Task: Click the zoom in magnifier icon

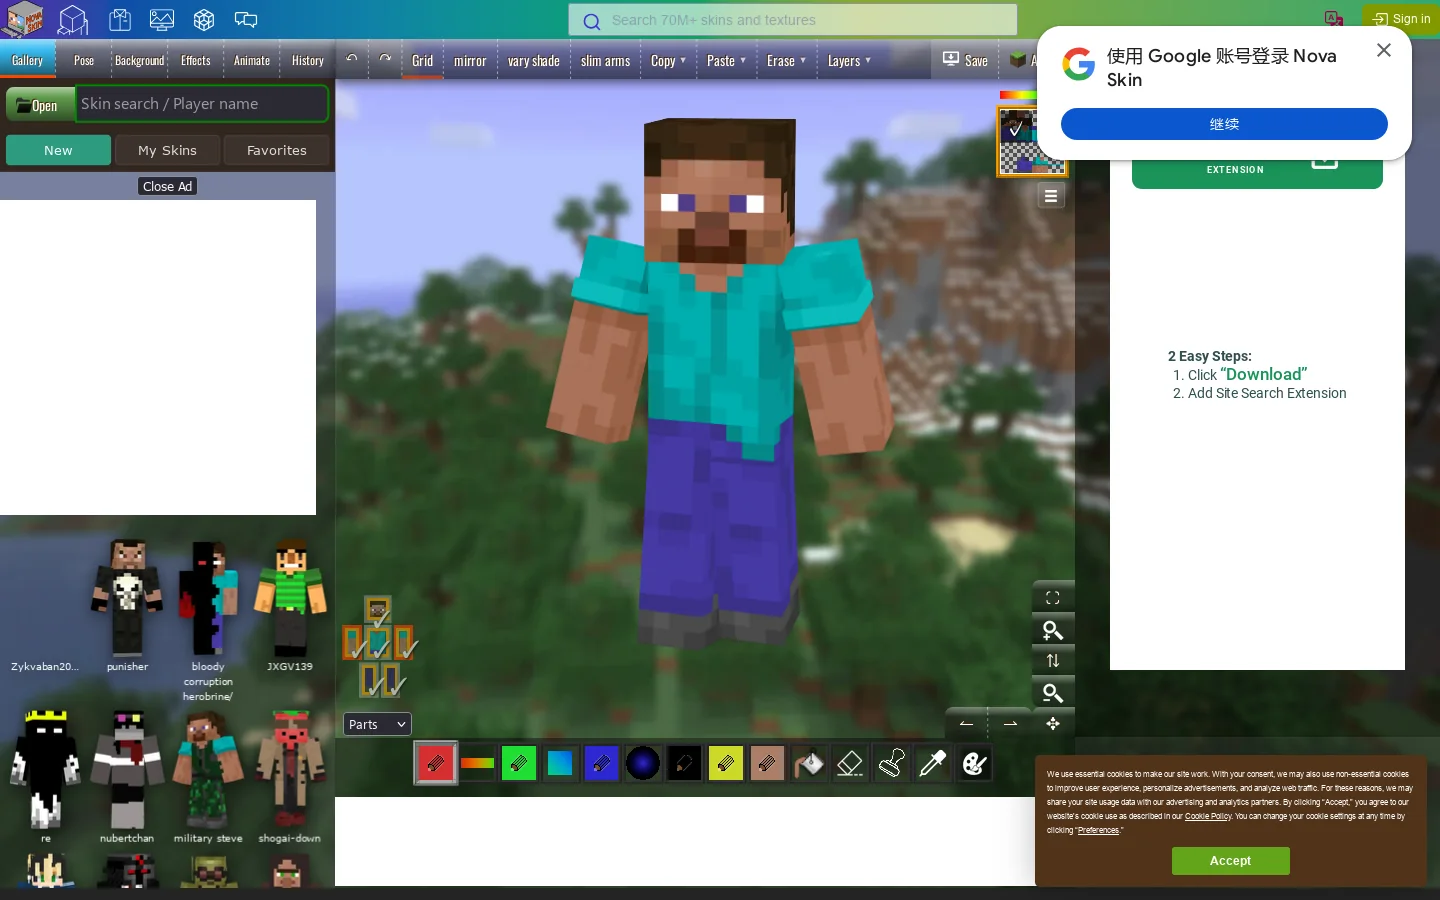Action: 1053,630
